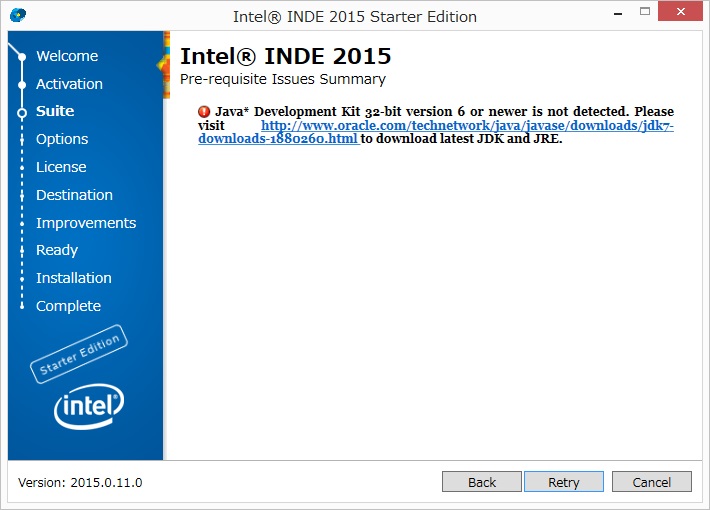Select the Welcome step in sidebar
The width and height of the screenshot is (710, 510).
(67, 56)
